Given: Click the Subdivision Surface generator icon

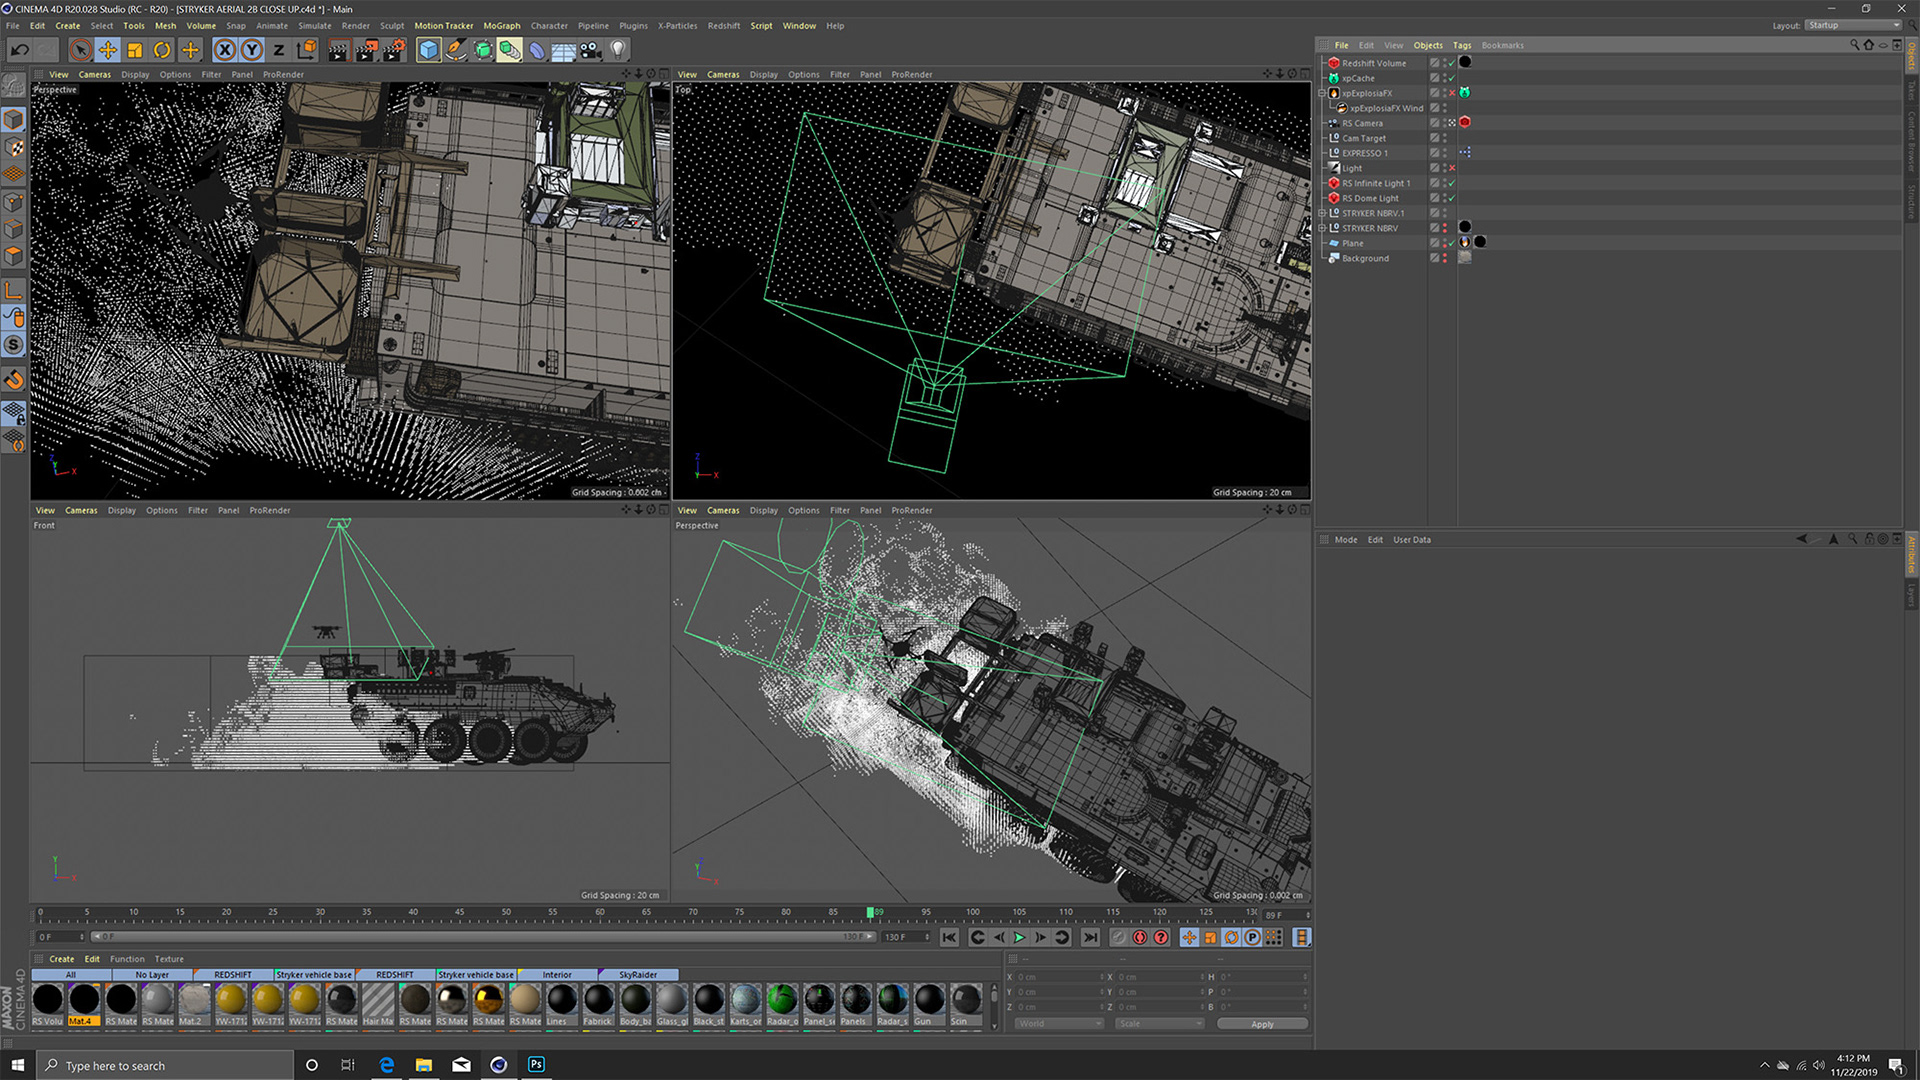Looking at the screenshot, I should pyautogui.click(x=483, y=49).
